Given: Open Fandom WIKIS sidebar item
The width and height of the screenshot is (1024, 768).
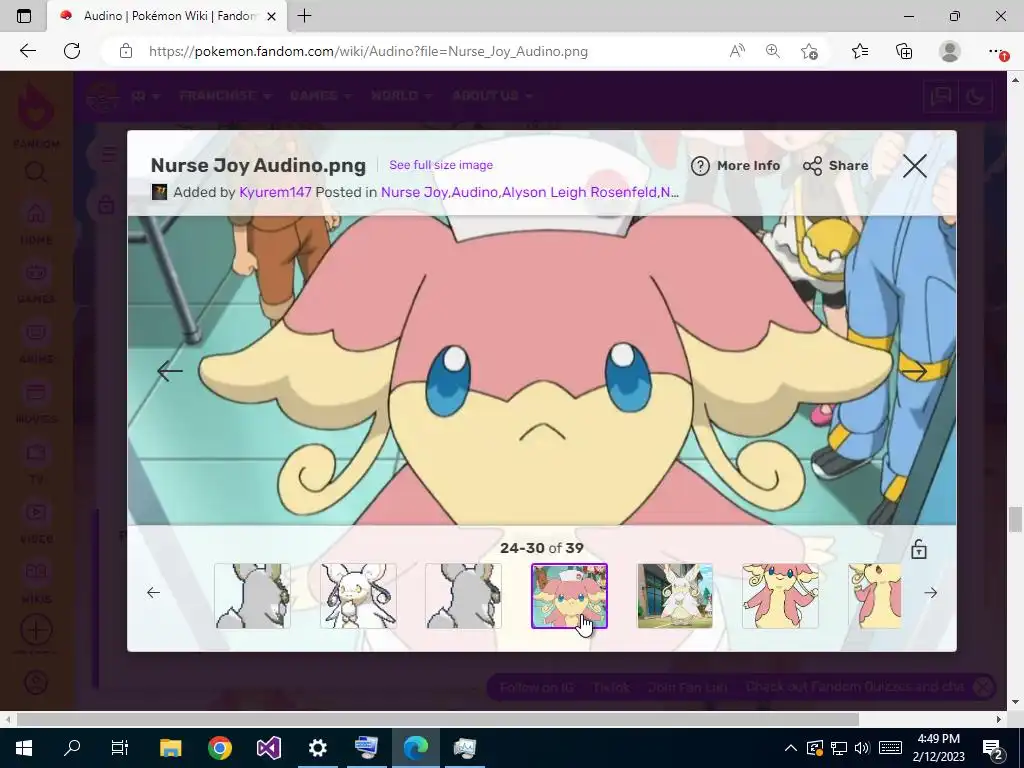Looking at the screenshot, I should click(x=36, y=583).
